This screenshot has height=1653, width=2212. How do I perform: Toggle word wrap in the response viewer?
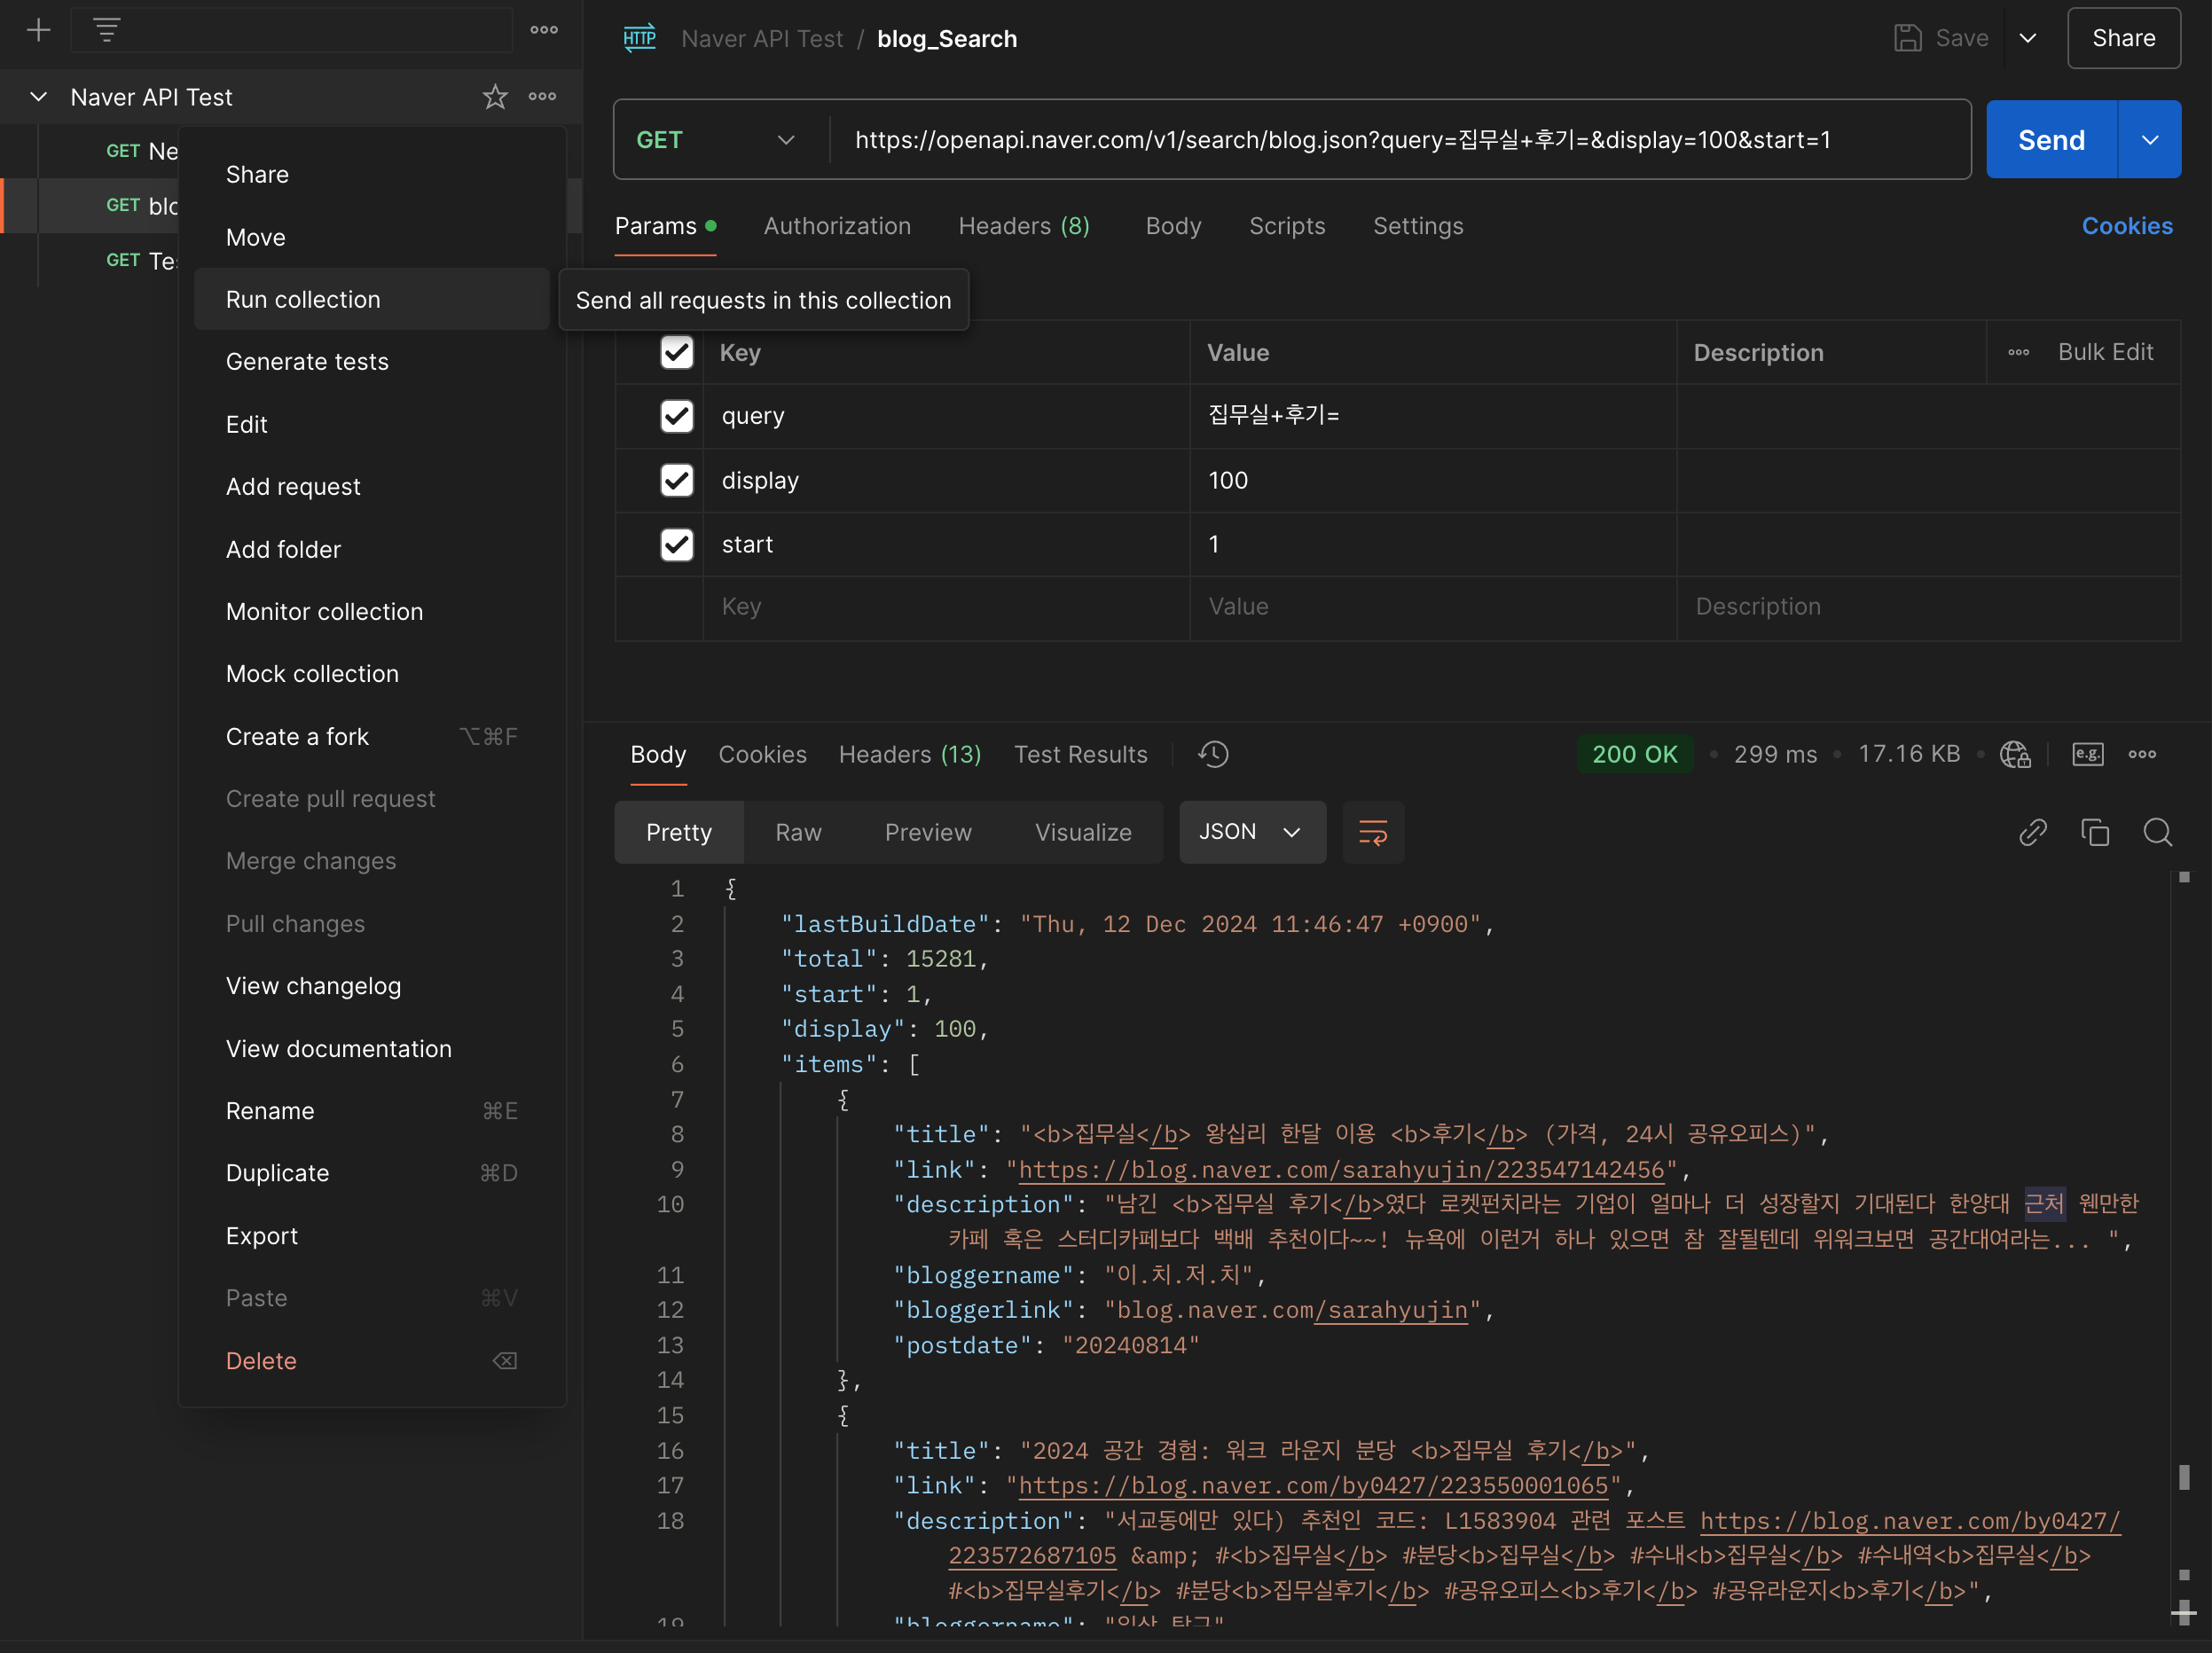point(1372,832)
